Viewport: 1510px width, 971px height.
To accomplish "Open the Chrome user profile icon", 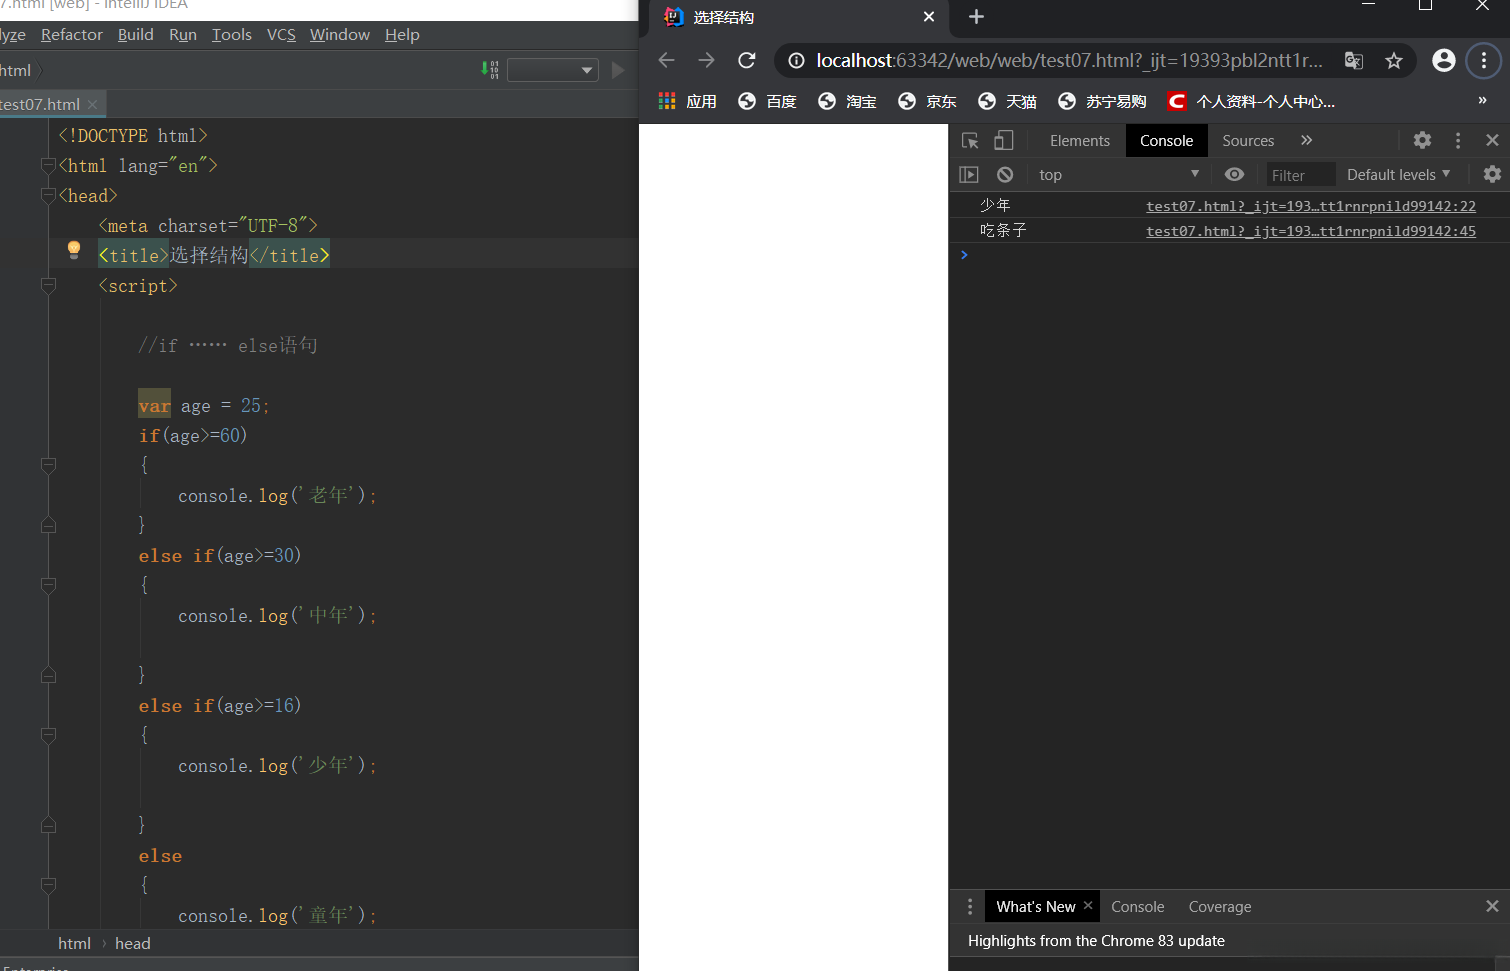I will tap(1443, 61).
